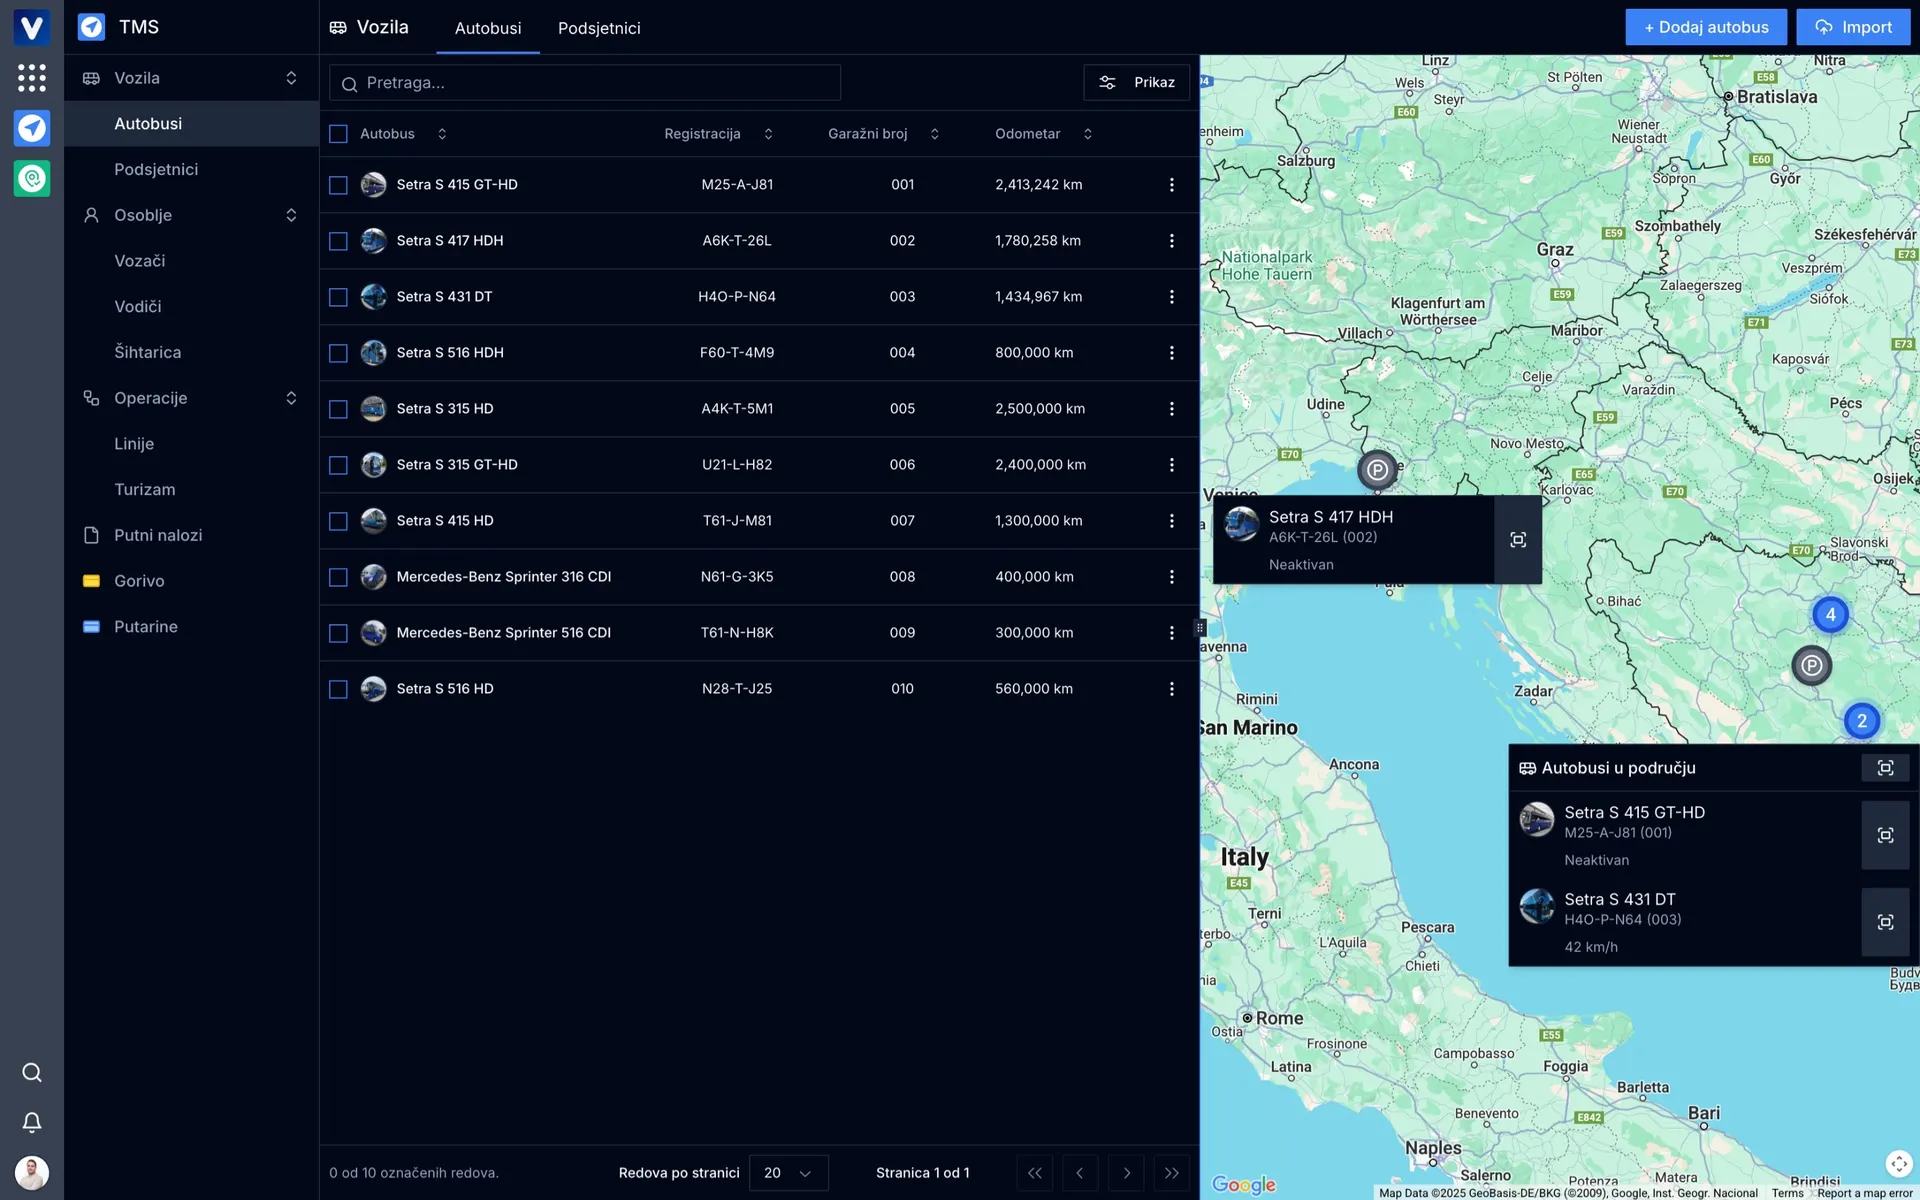Select the Setra S 415 GT-HD row checkbox
The width and height of the screenshot is (1920, 1200).
click(338, 185)
